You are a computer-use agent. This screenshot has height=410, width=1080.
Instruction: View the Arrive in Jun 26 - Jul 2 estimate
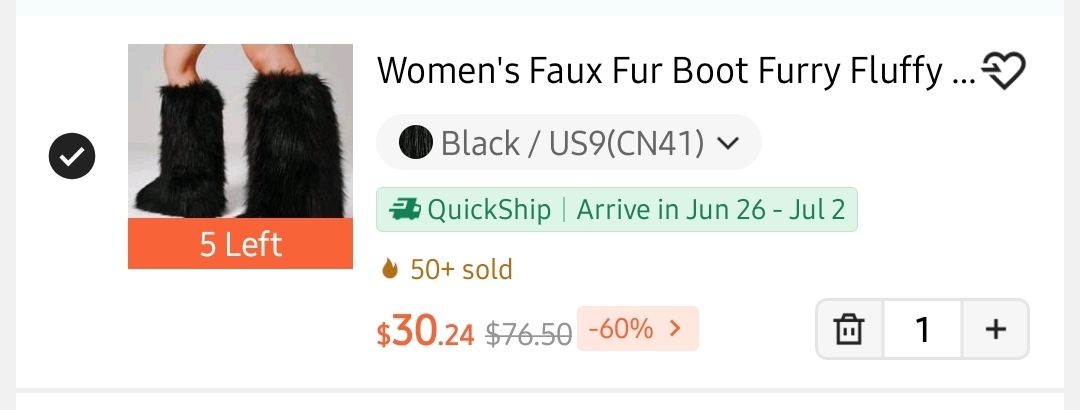coord(711,210)
